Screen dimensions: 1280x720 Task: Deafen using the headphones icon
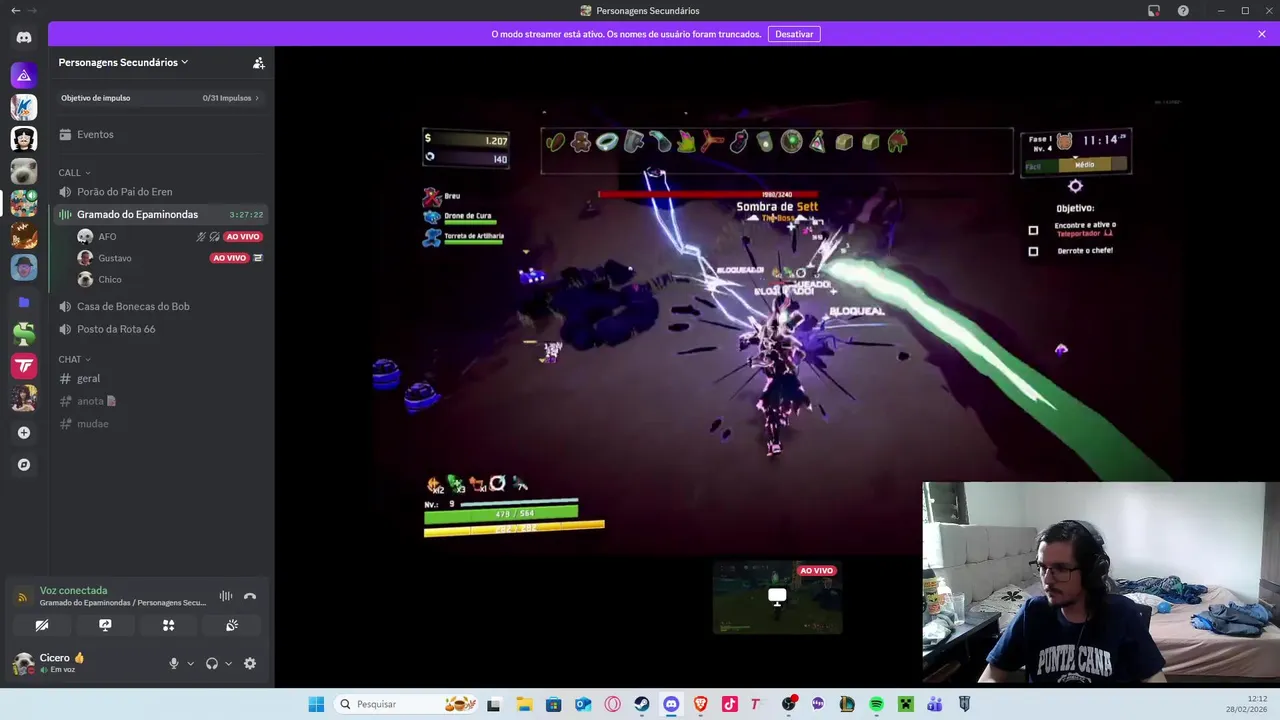coord(212,663)
